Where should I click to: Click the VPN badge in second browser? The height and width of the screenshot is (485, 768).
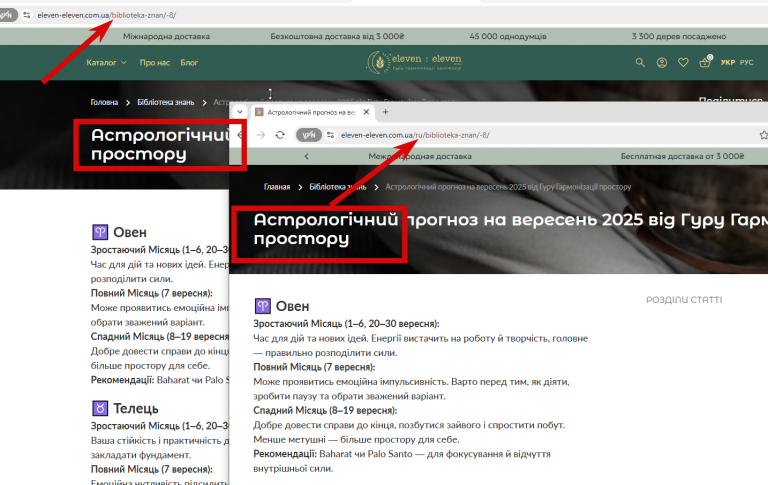click(x=309, y=135)
